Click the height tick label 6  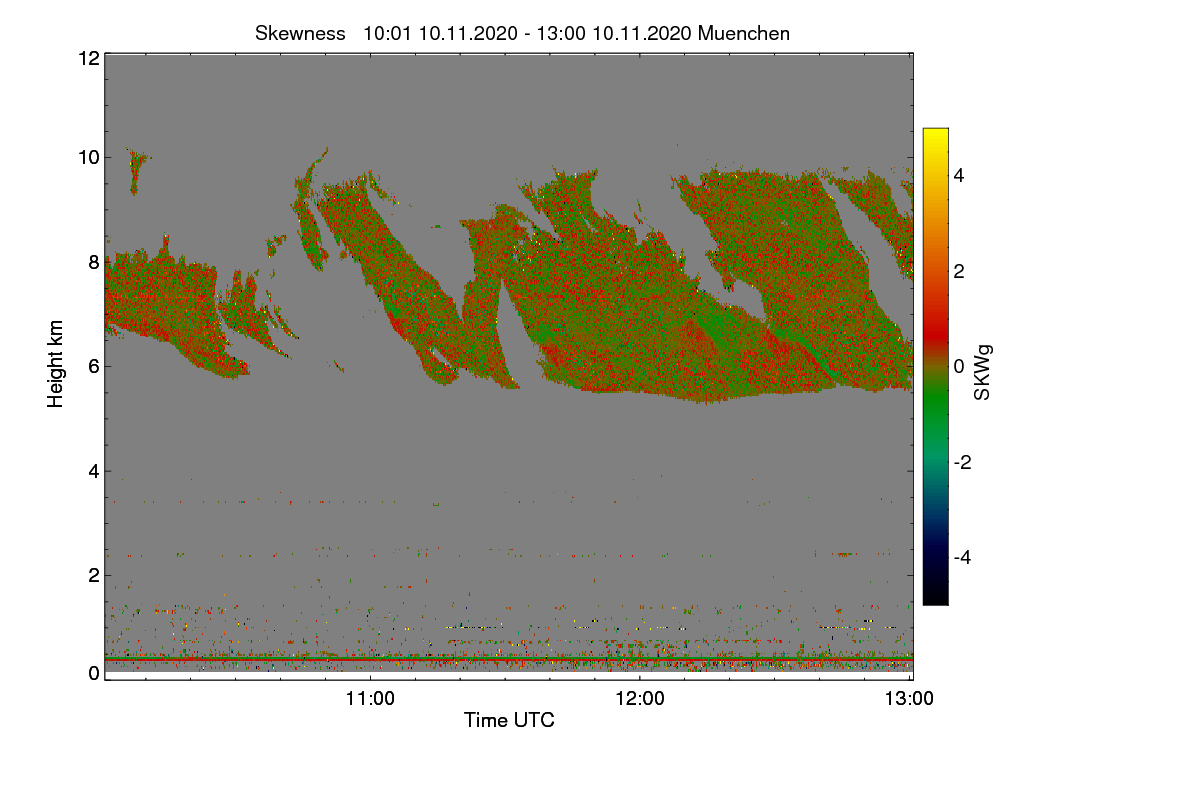(x=94, y=366)
